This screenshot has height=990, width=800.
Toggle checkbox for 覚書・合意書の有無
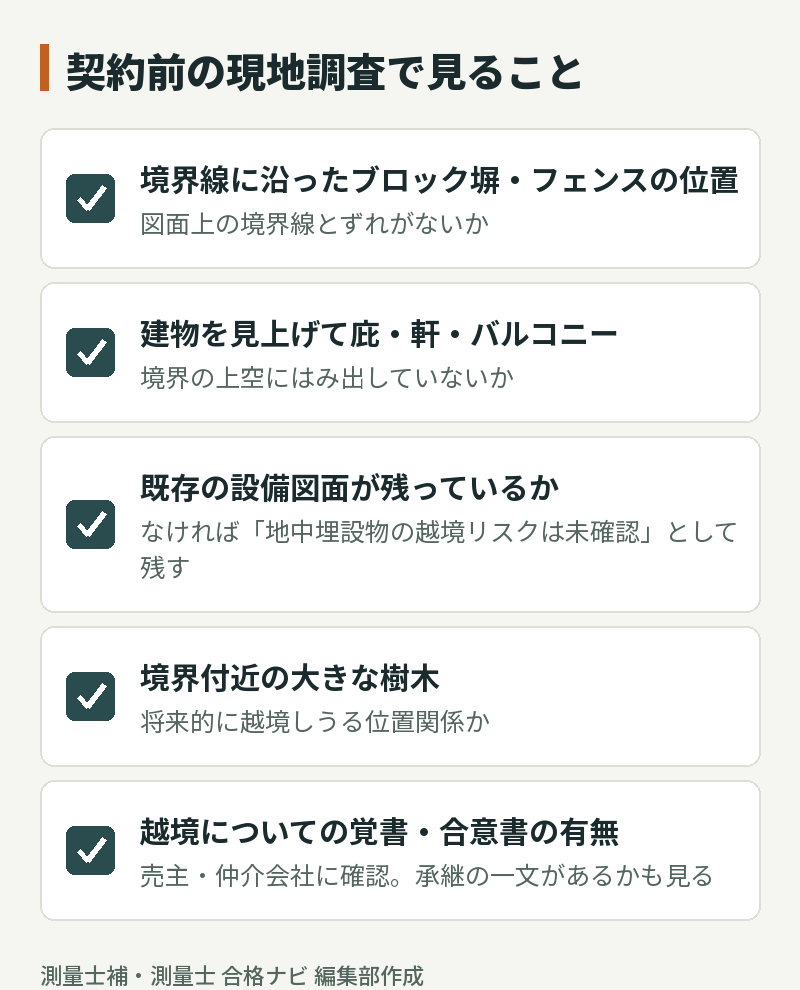[90, 850]
